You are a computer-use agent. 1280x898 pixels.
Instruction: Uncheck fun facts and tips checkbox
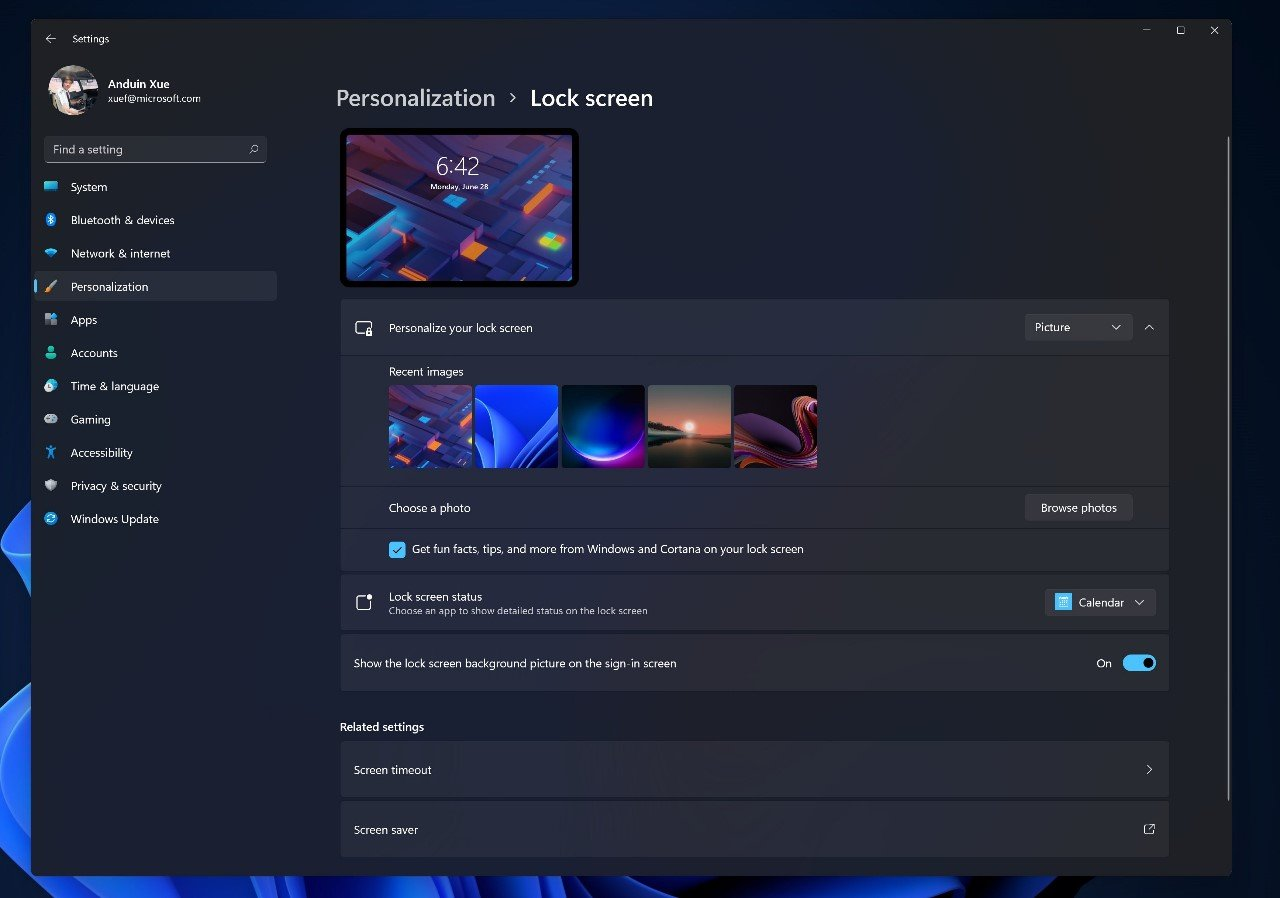[397, 549]
